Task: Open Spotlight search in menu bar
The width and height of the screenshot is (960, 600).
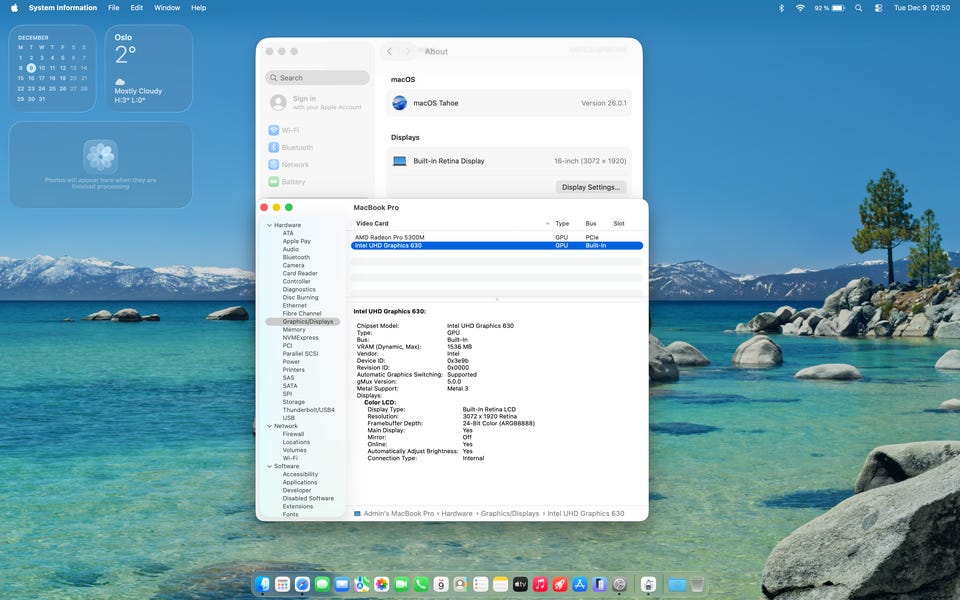Action: (858, 7)
